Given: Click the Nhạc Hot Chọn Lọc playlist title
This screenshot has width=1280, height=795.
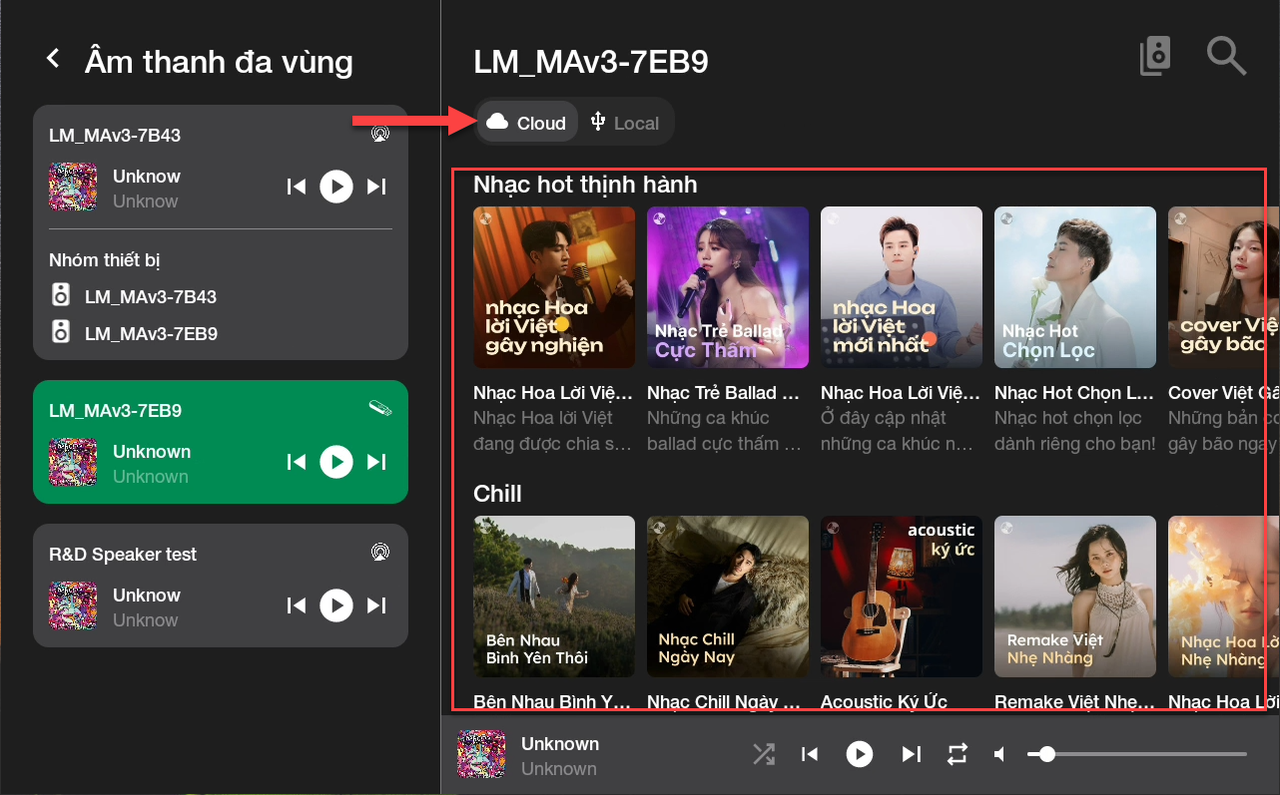Looking at the screenshot, I should tap(1074, 393).
